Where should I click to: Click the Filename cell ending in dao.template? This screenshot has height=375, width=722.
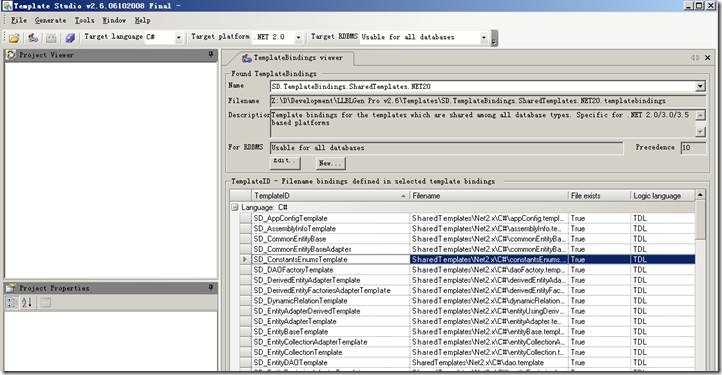pyautogui.click(x=489, y=363)
